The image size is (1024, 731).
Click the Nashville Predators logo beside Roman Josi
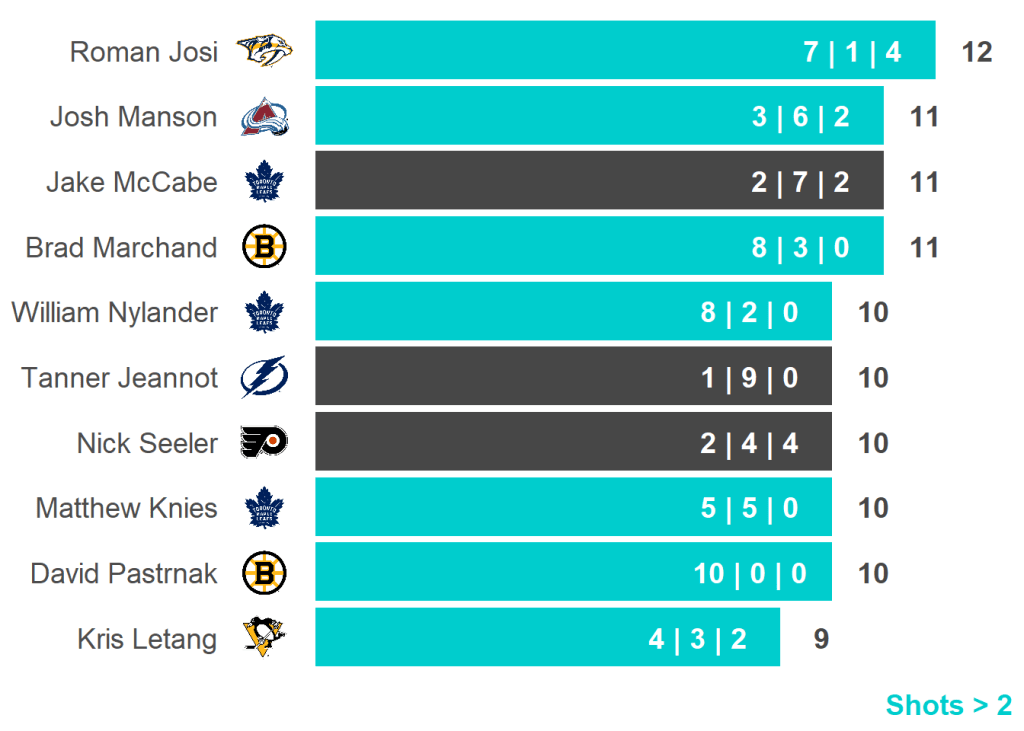(x=265, y=51)
